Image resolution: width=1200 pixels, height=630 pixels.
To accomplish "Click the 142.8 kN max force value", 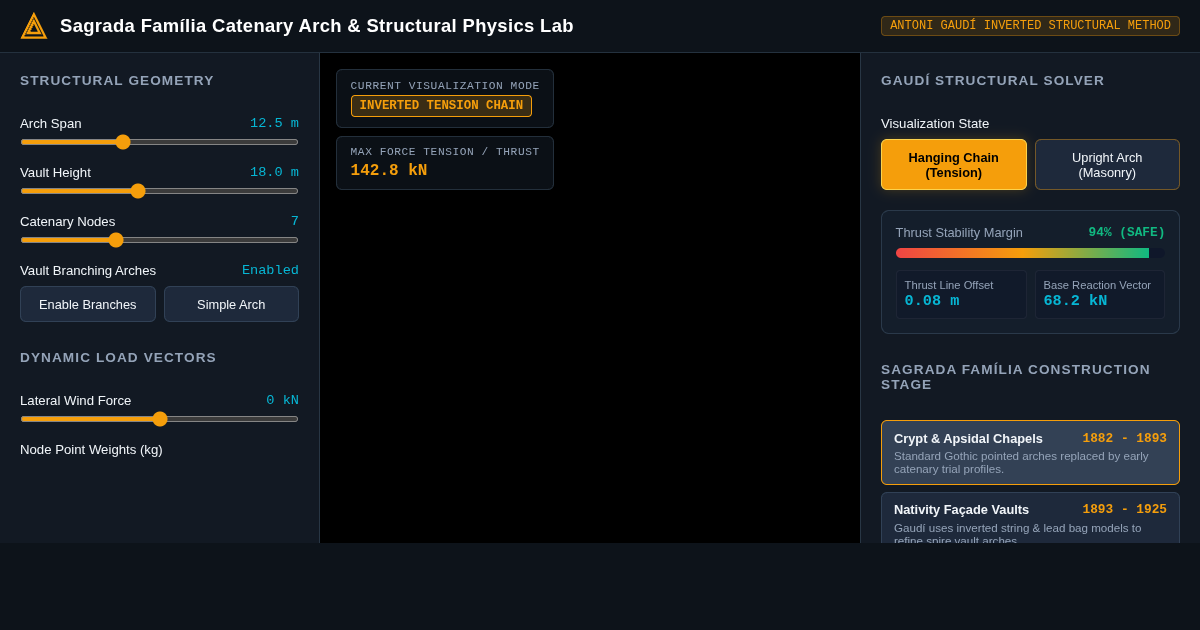I will 389,171.
